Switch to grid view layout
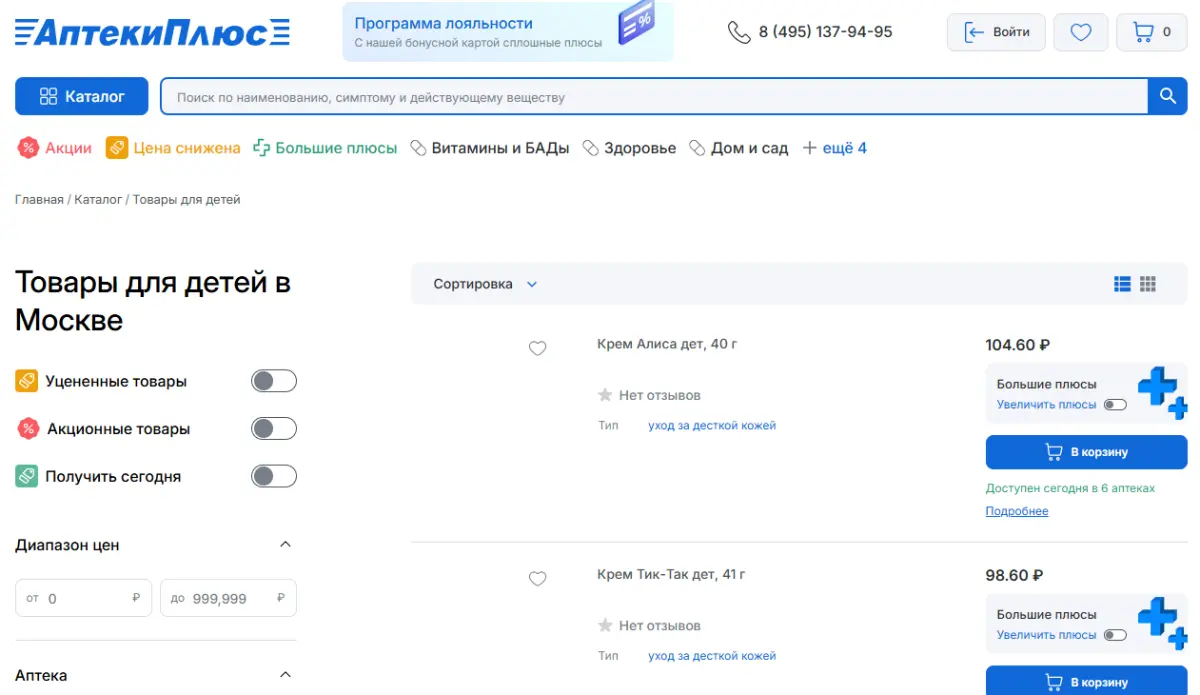The height and width of the screenshot is (695, 1200). [1148, 284]
